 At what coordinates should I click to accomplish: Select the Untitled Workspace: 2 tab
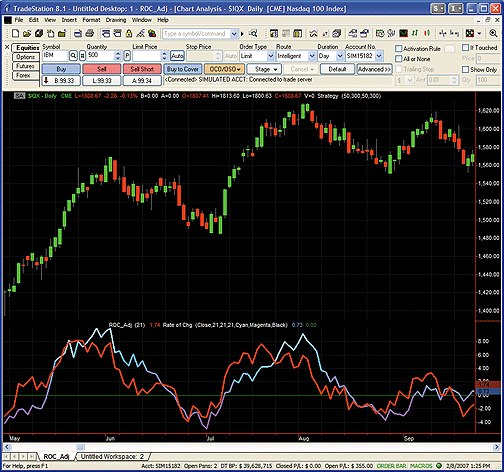click(x=113, y=456)
